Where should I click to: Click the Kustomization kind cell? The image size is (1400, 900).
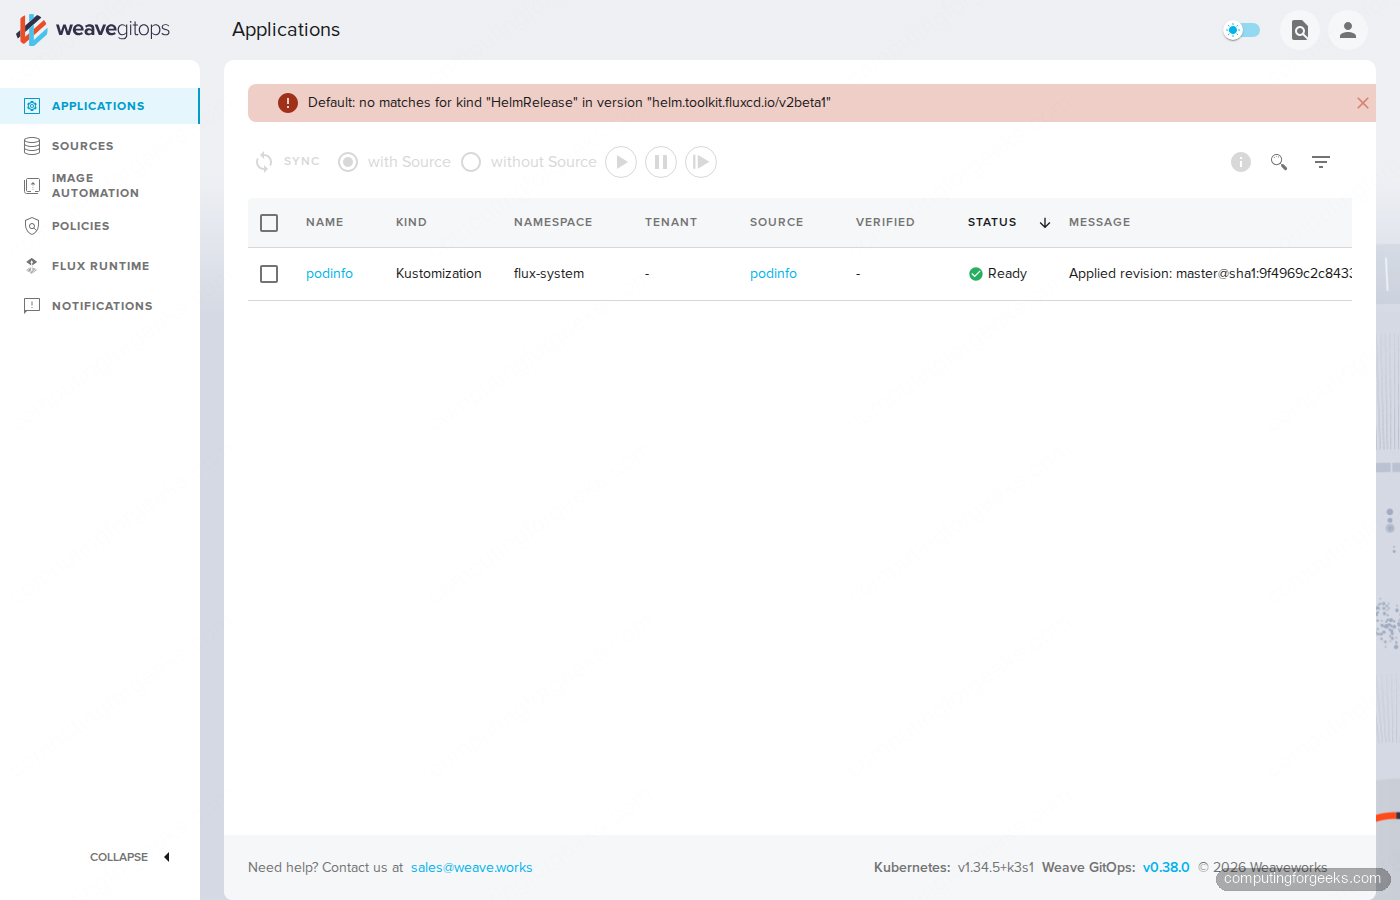pos(439,273)
